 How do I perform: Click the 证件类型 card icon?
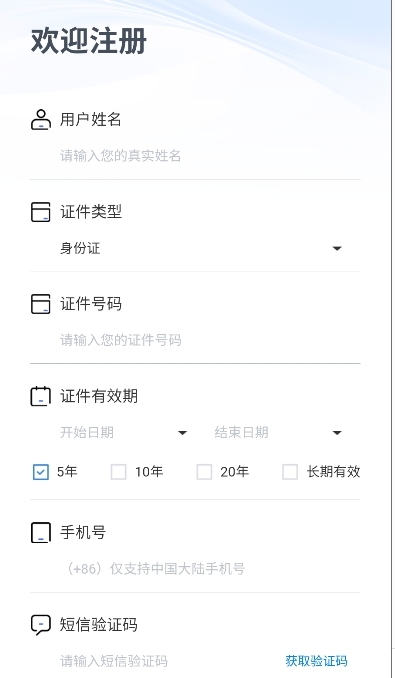(x=41, y=212)
